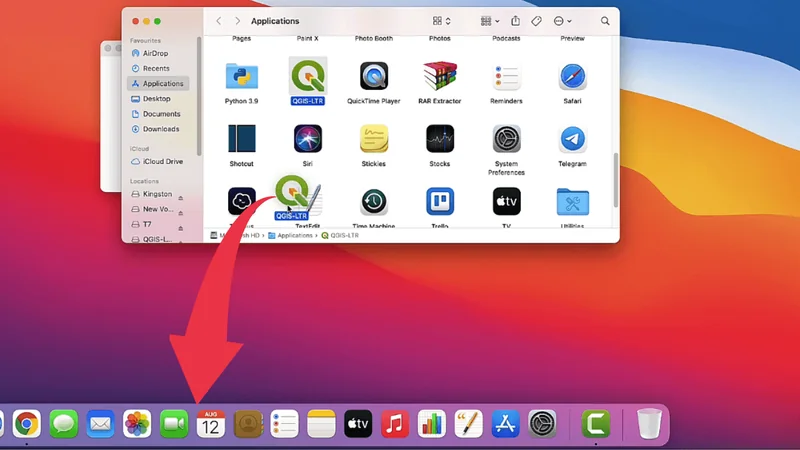Screen dimensions: 800x450
Task: Open Google Chrome in the Dock
Action: [27, 424]
